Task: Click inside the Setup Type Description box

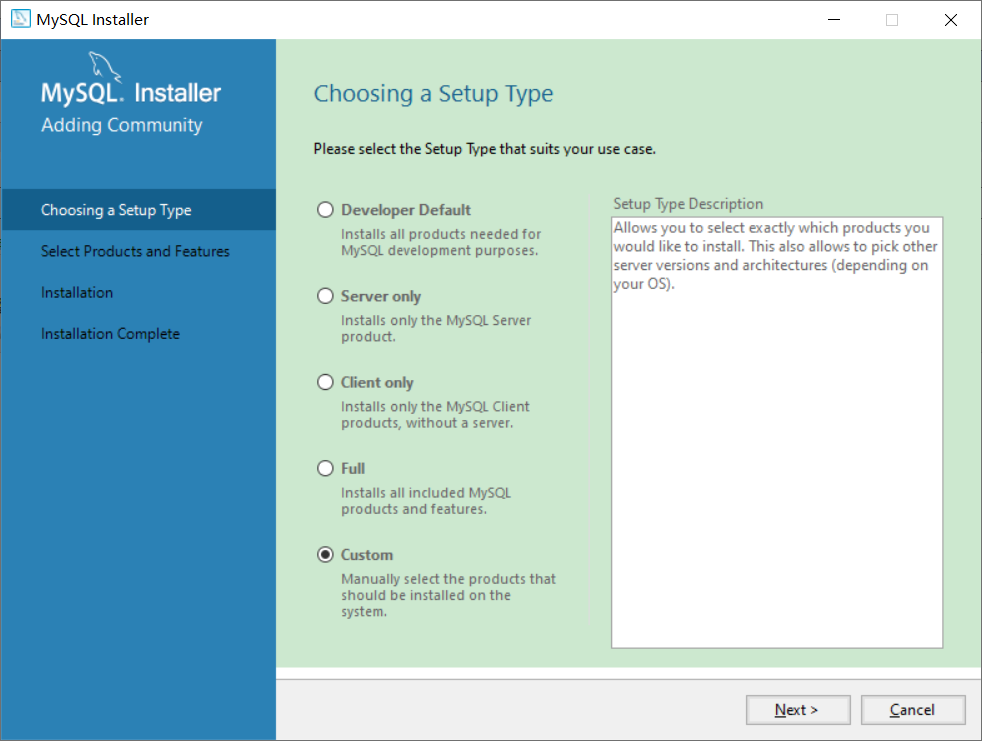Action: tap(777, 433)
